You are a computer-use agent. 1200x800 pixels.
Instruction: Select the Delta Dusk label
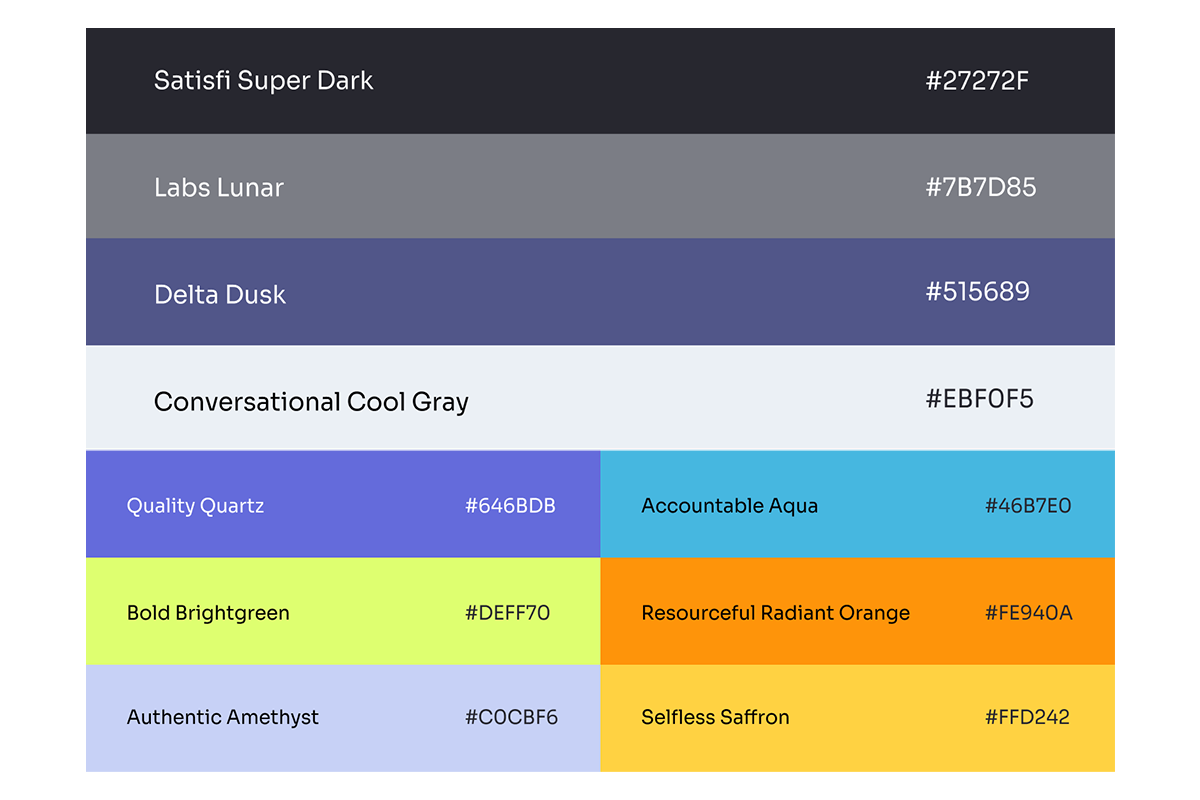[220, 294]
